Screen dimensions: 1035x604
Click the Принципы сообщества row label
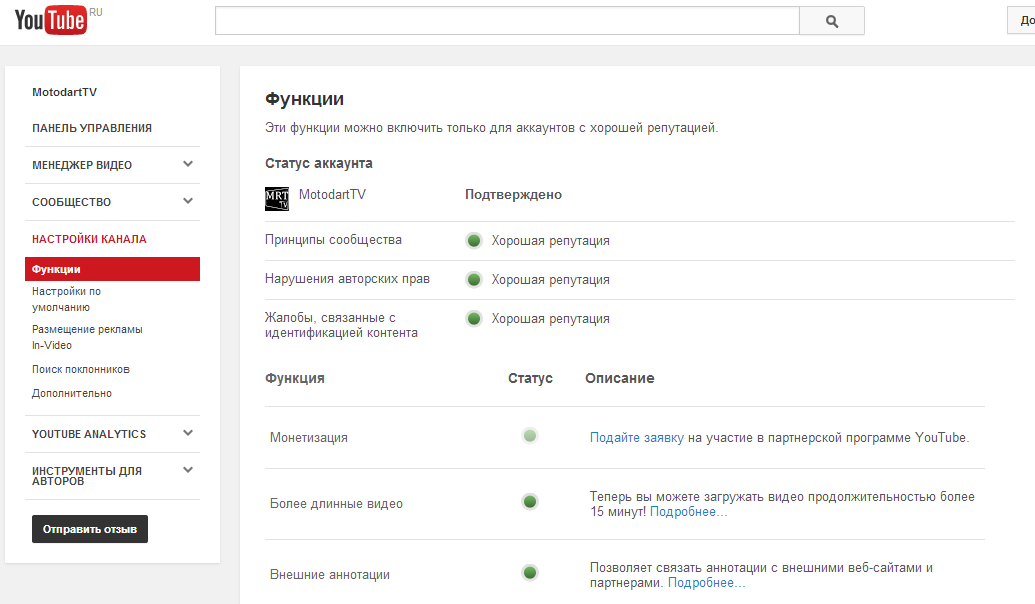[x=333, y=240]
